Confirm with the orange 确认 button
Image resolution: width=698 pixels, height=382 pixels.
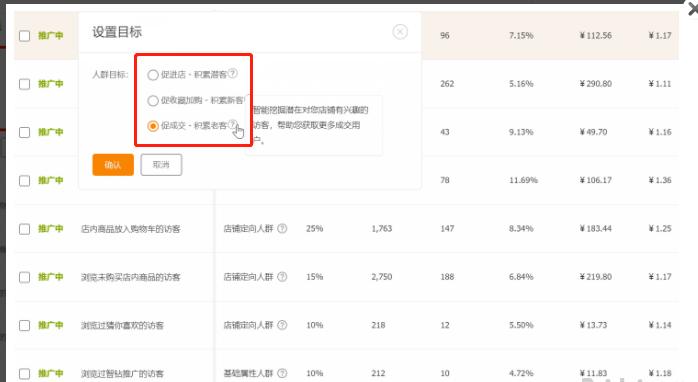click(x=113, y=165)
